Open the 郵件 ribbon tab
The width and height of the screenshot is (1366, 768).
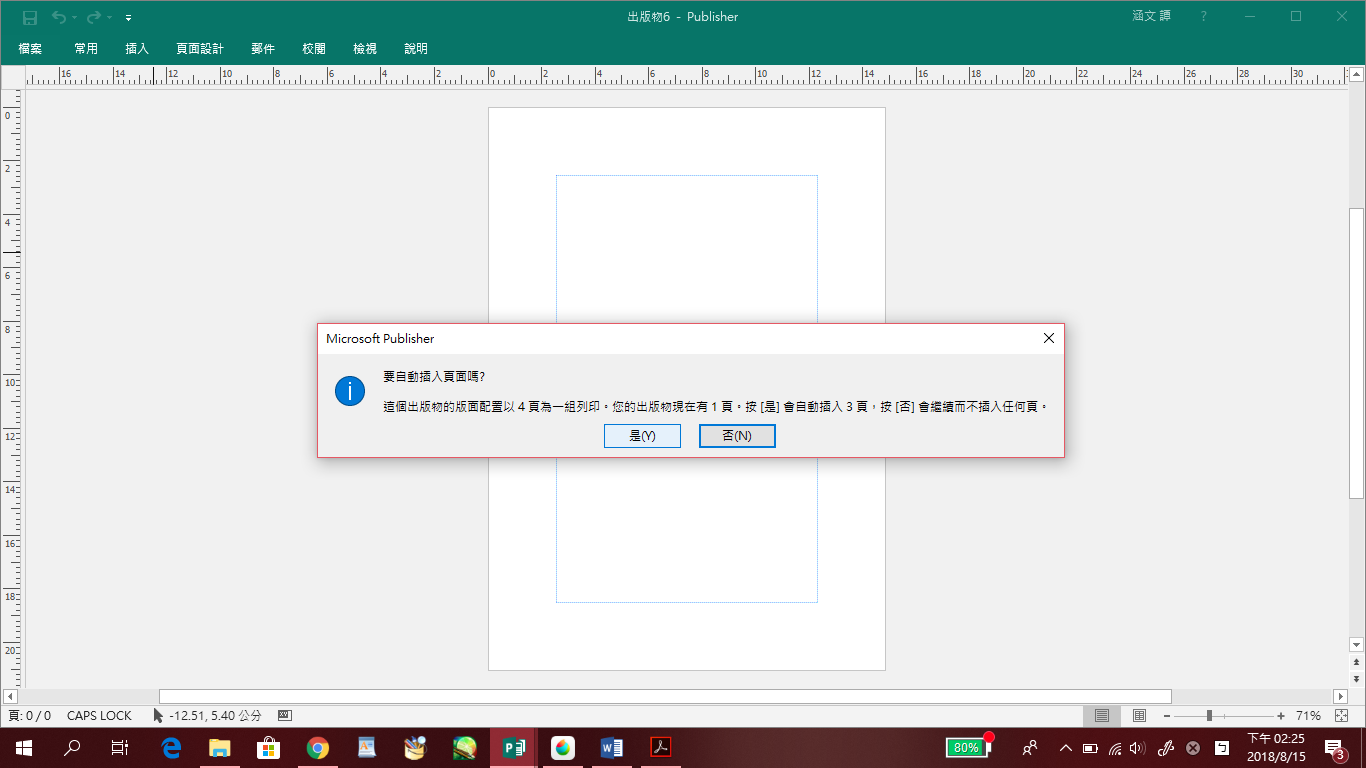pos(263,48)
